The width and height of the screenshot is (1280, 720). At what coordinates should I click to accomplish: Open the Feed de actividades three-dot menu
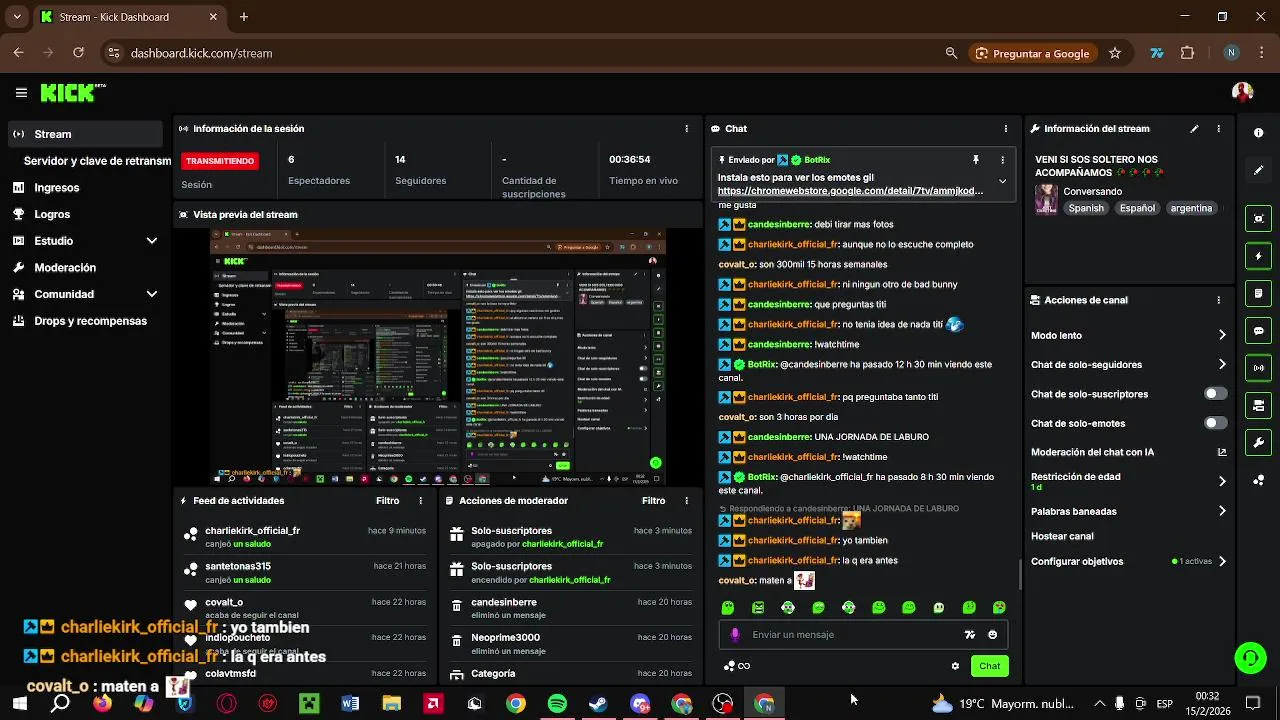coord(420,501)
